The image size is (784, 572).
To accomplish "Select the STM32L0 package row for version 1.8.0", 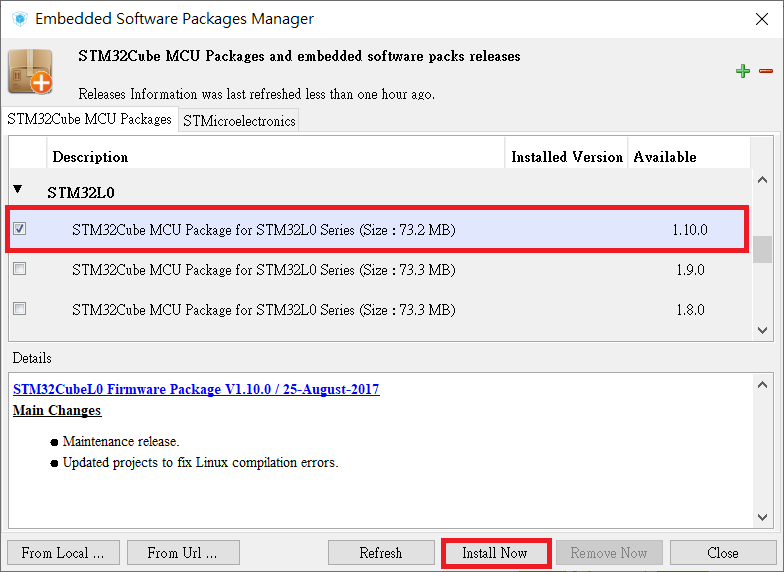I will (378, 310).
